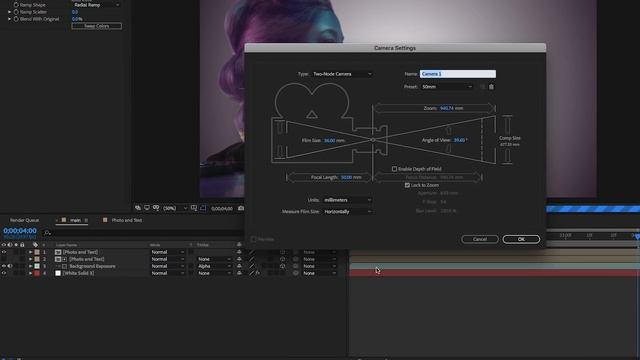Open the Preset dropdown showing 50mm
Screen dimensions: 640x360
(x=447, y=87)
